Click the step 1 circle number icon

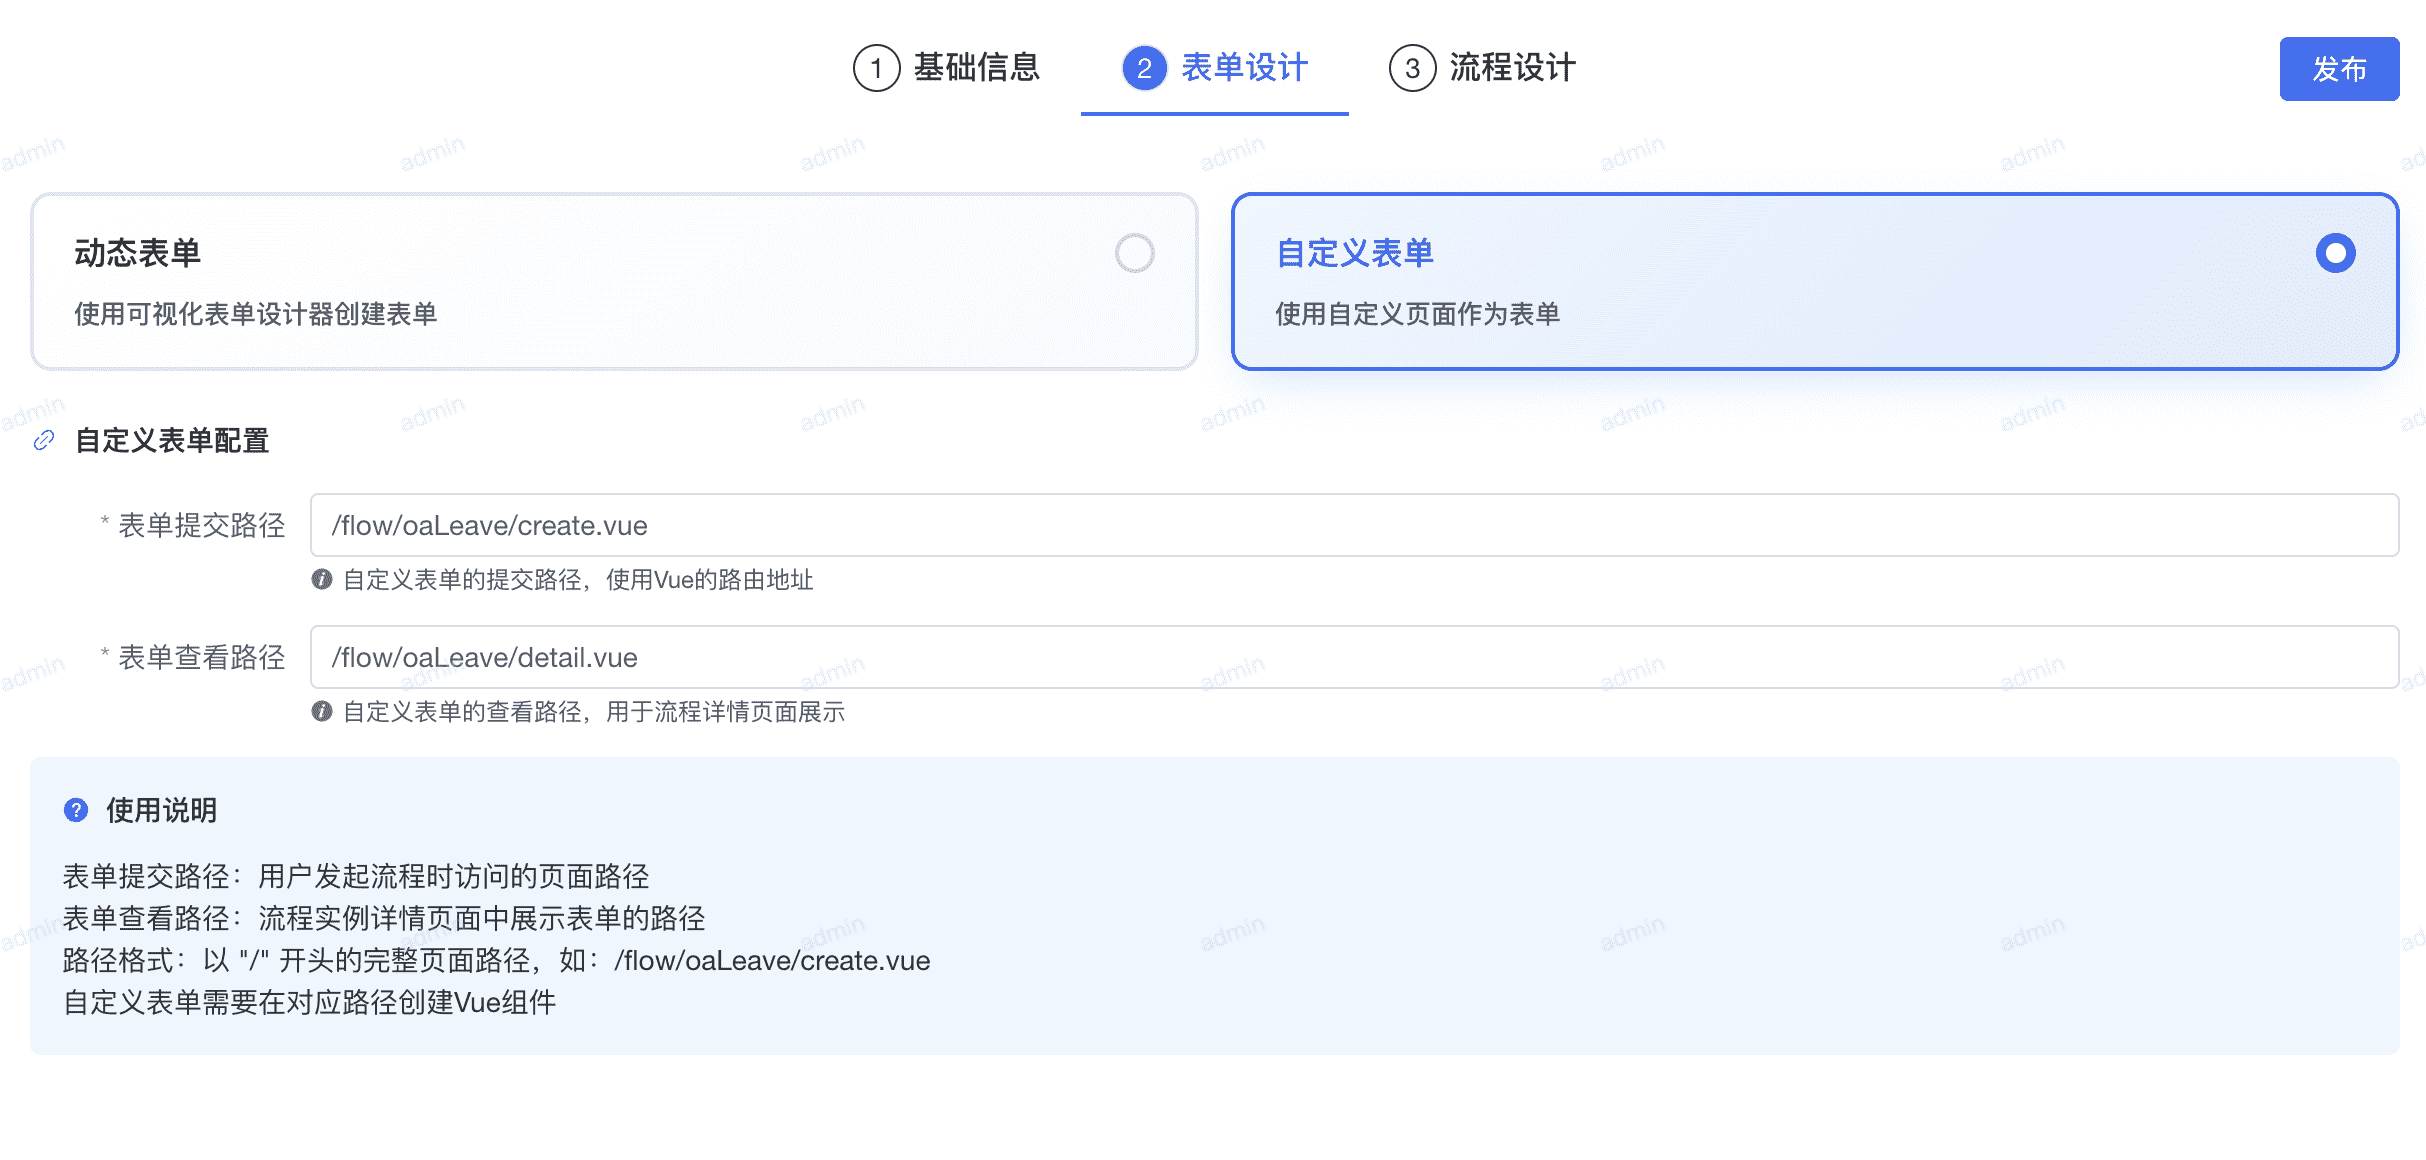pos(876,68)
